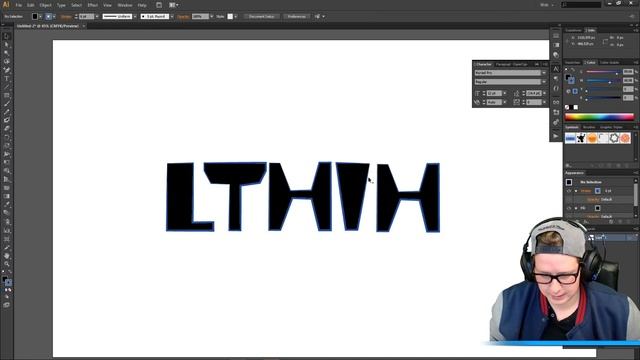This screenshot has height=360, width=640.
Task: Select the Direct Selection tool
Action: tap(7, 45)
